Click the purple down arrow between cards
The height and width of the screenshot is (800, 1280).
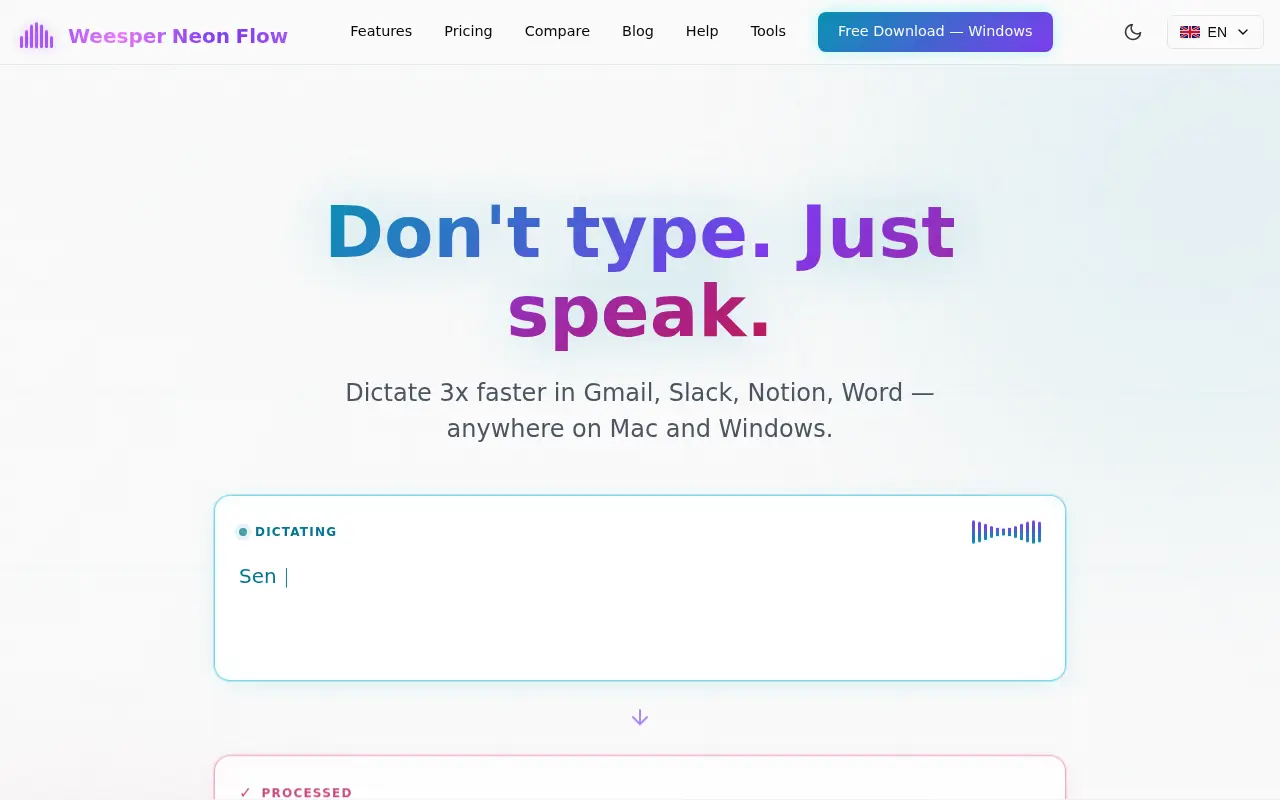[x=640, y=717]
